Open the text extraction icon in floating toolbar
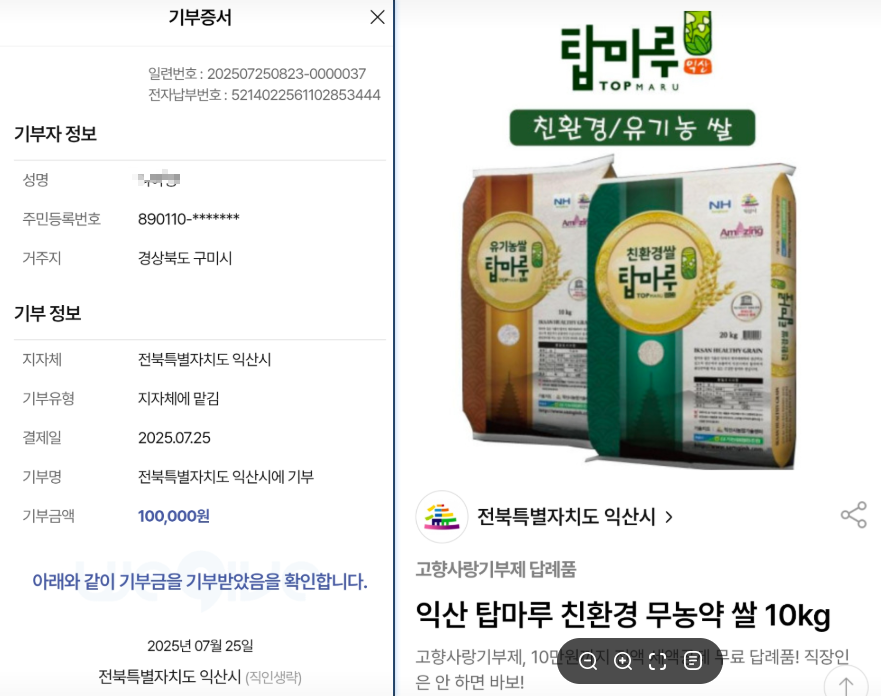 click(693, 661)
